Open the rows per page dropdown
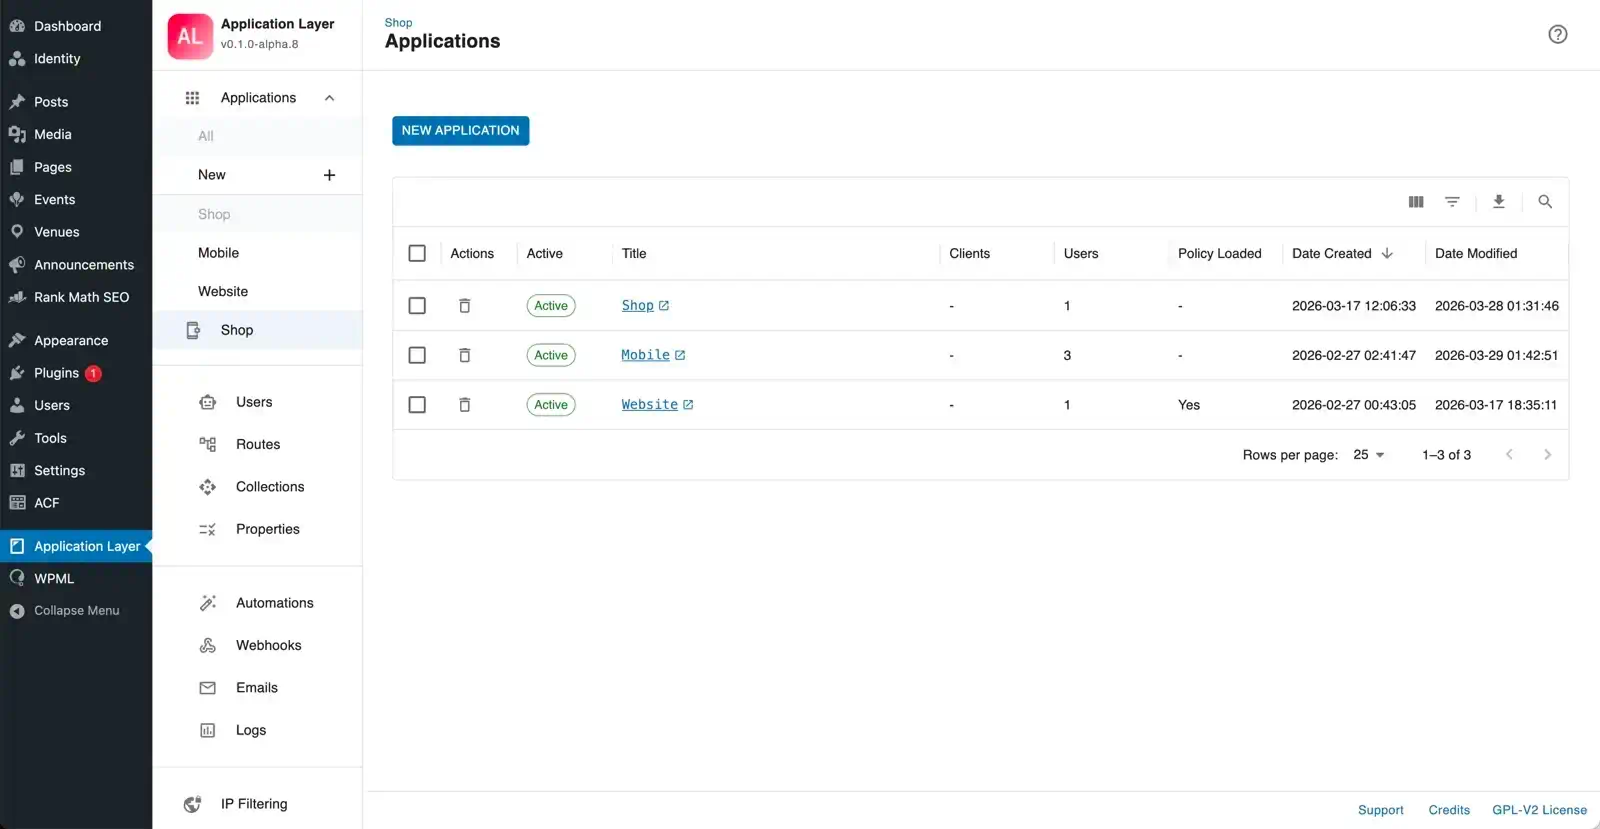The width and height of the screenshot is (1600, 829). pos(1368,455)
